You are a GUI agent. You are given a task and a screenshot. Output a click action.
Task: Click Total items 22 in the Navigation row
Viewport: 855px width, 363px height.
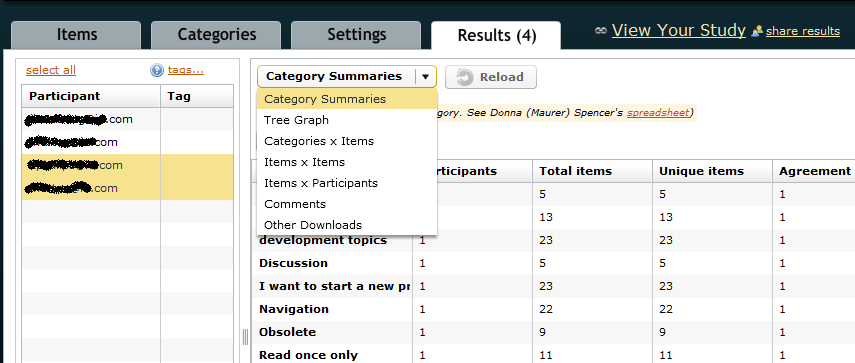[546, 309]
